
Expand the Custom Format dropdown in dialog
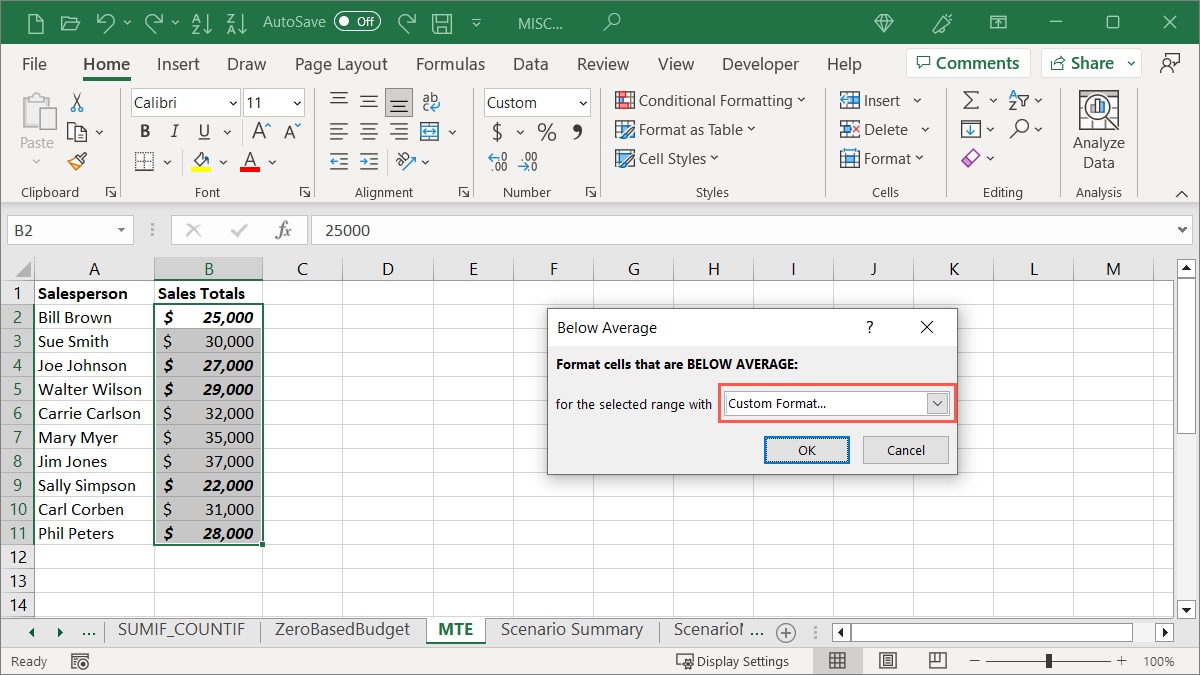937,403
